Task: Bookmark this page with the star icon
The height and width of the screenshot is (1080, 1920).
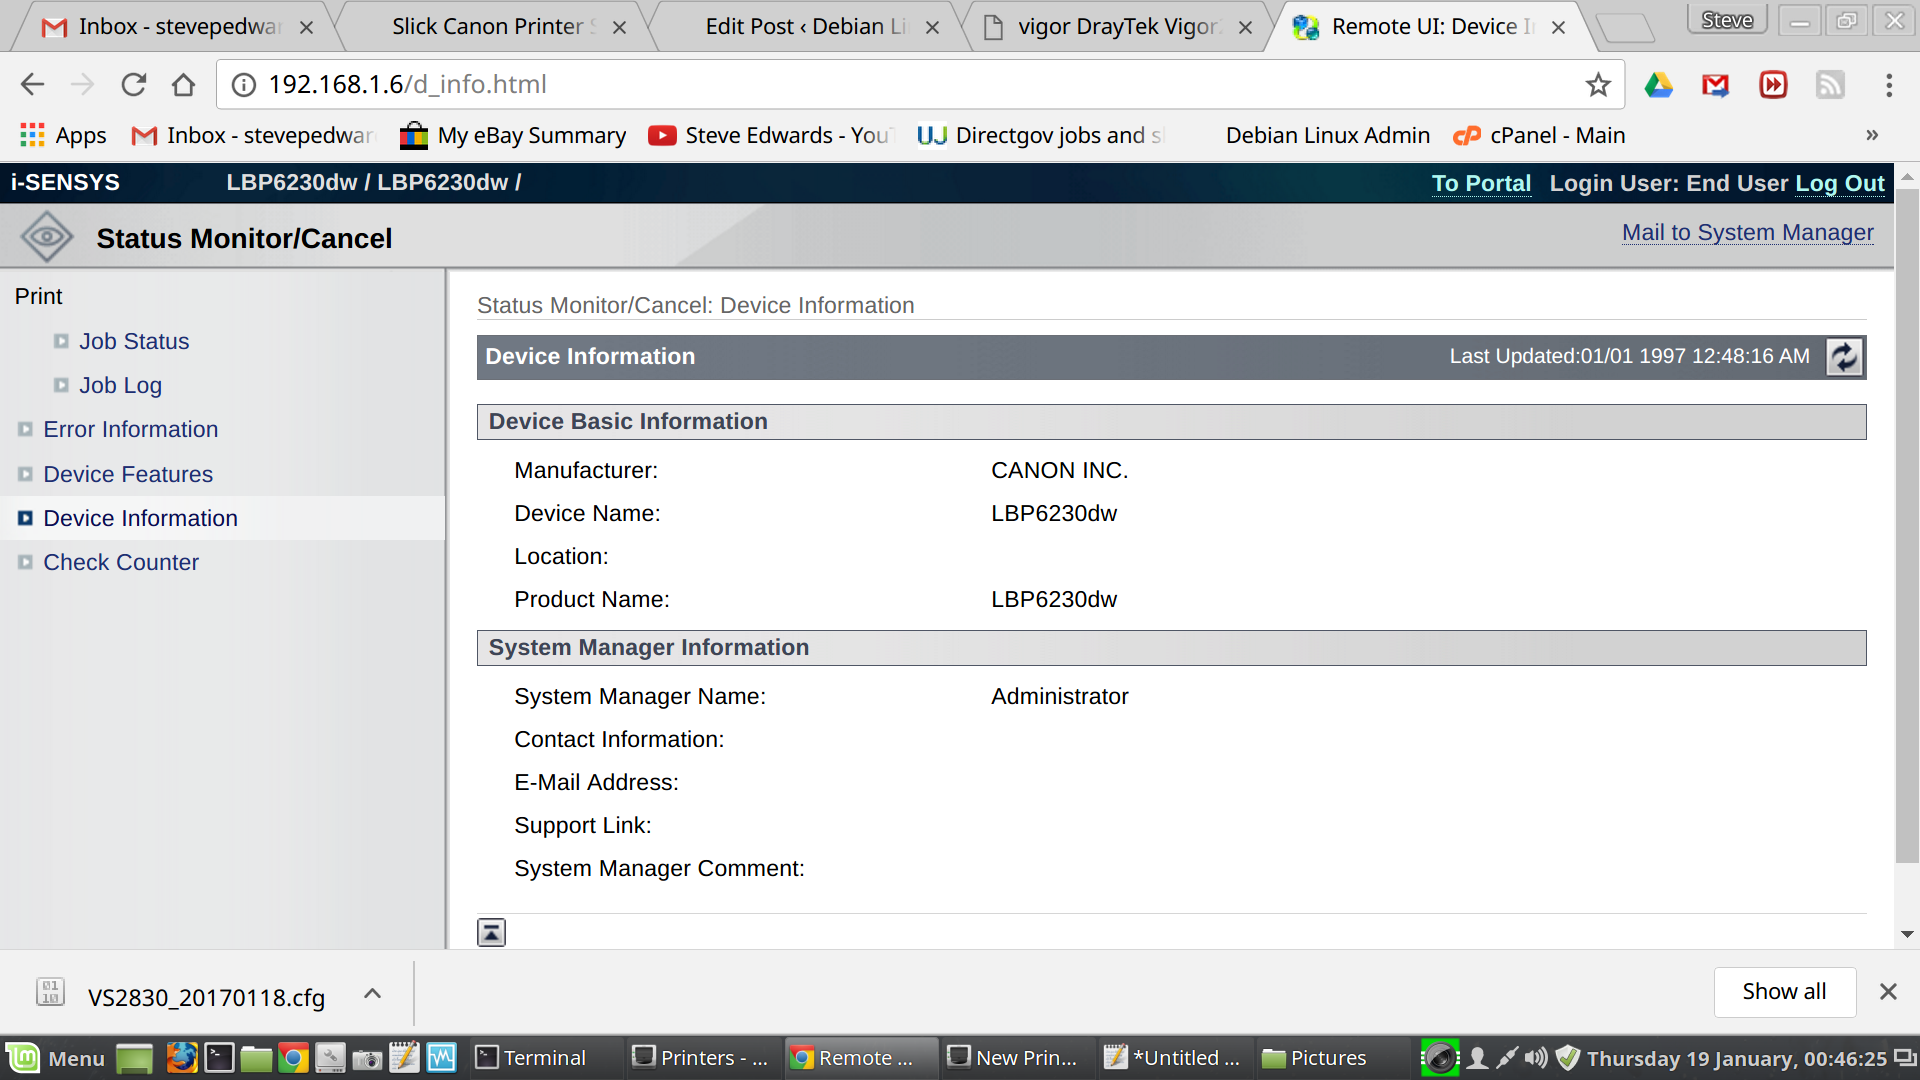Action: (x=1598, y=85)
